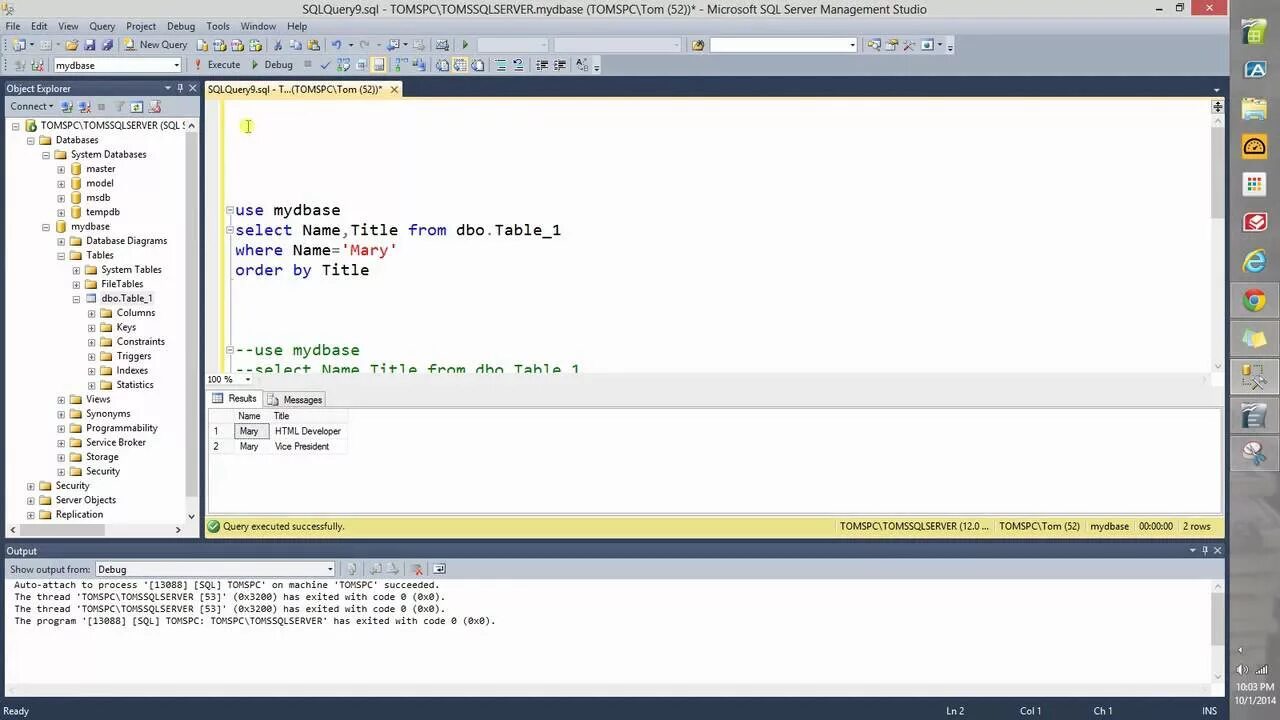Select 'Vice President' cell in results
This screenshot has width=1280, height=720.
tap(302, 446)
